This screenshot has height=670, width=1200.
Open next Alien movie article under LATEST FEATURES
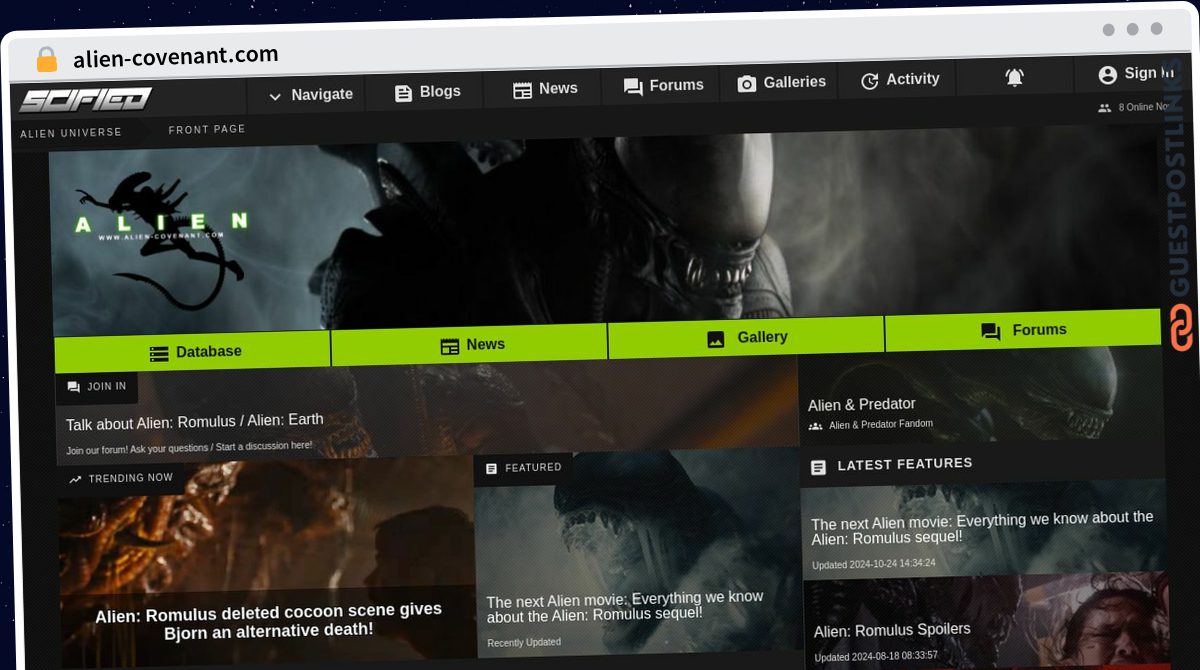[983, 528]
